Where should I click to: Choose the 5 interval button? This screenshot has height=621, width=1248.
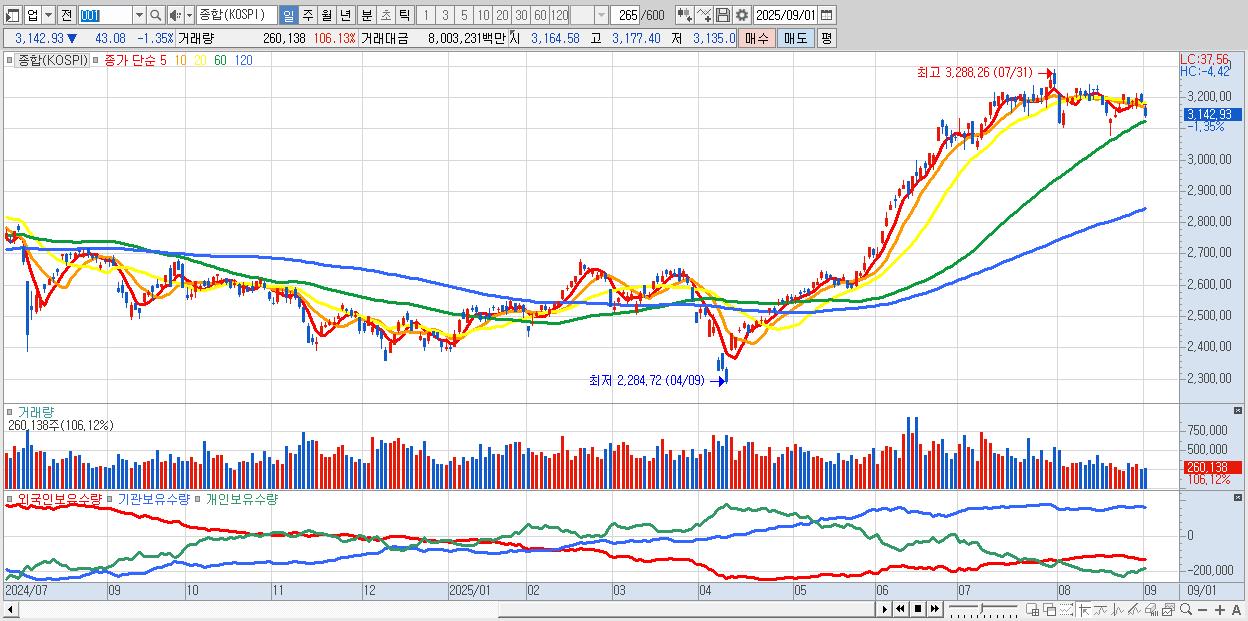point(464,15)
